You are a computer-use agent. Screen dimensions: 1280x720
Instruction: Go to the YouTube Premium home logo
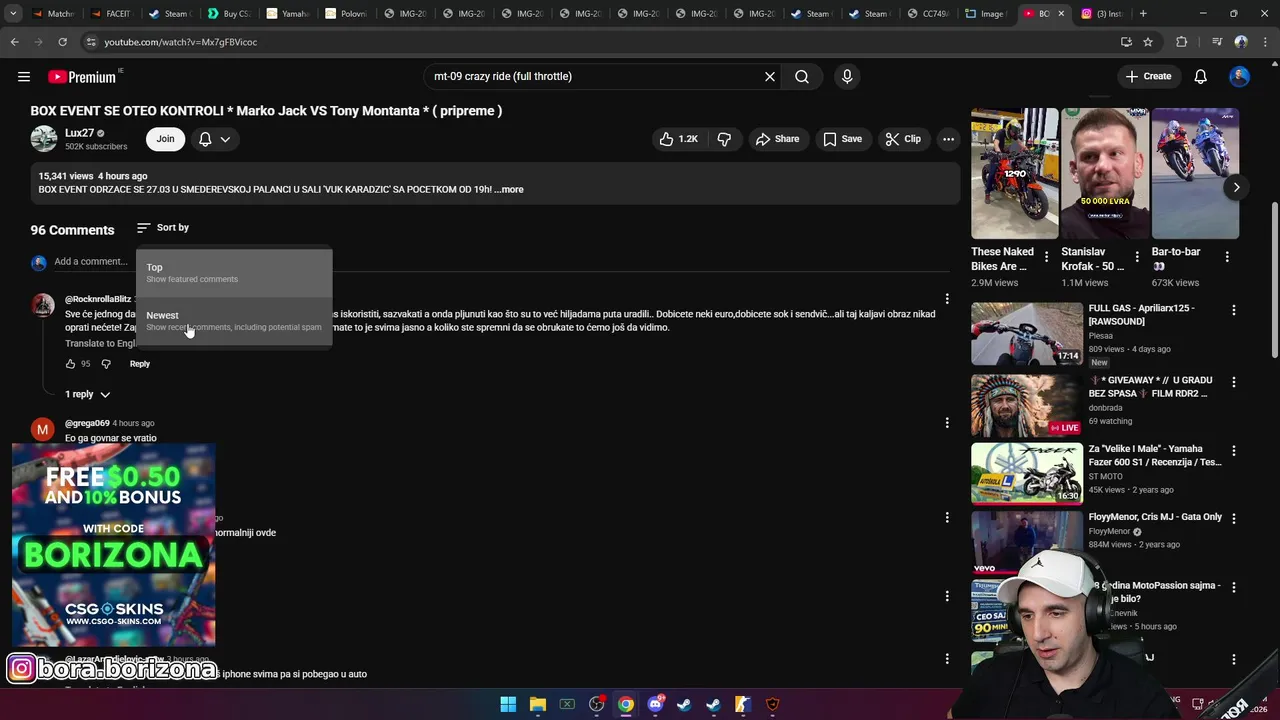82,77
